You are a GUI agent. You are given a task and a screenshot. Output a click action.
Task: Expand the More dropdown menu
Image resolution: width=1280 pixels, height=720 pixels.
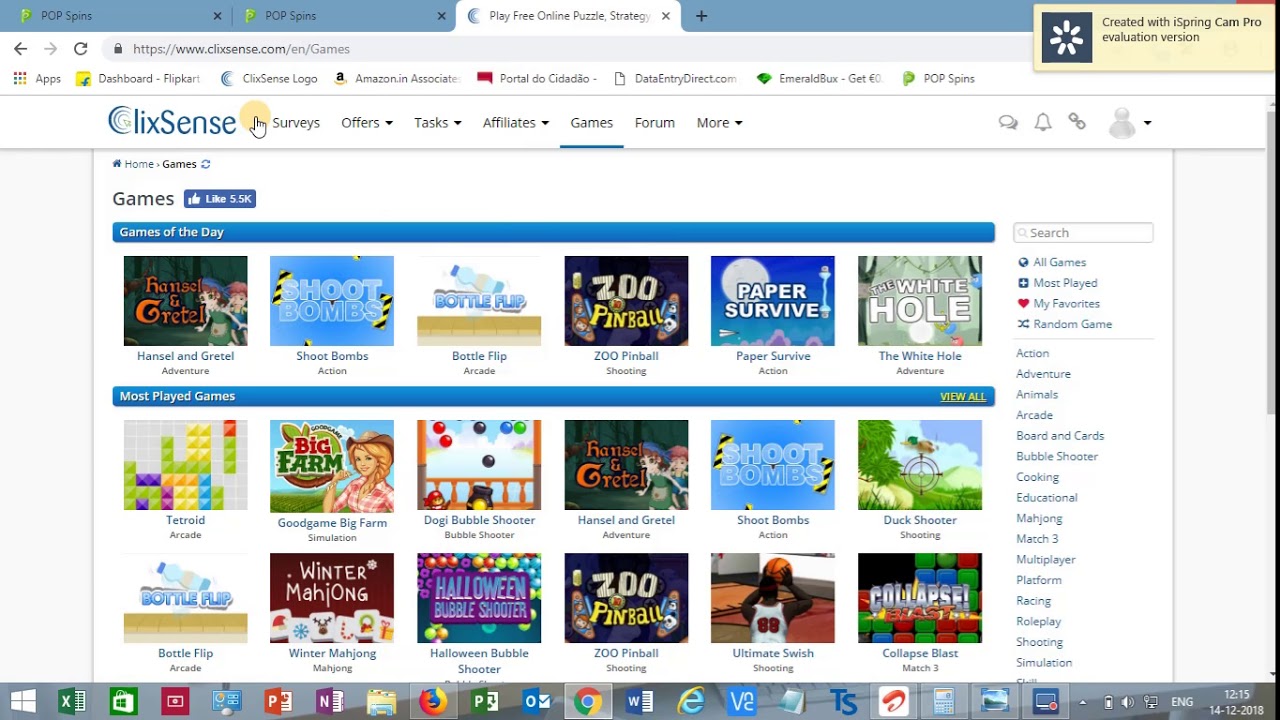(x=719, y=122)
